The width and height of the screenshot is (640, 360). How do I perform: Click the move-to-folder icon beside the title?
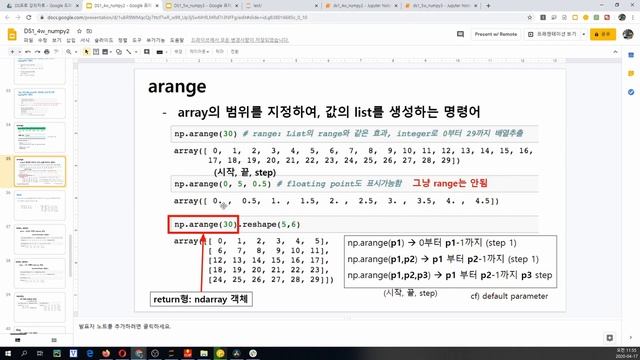(89, 31)
